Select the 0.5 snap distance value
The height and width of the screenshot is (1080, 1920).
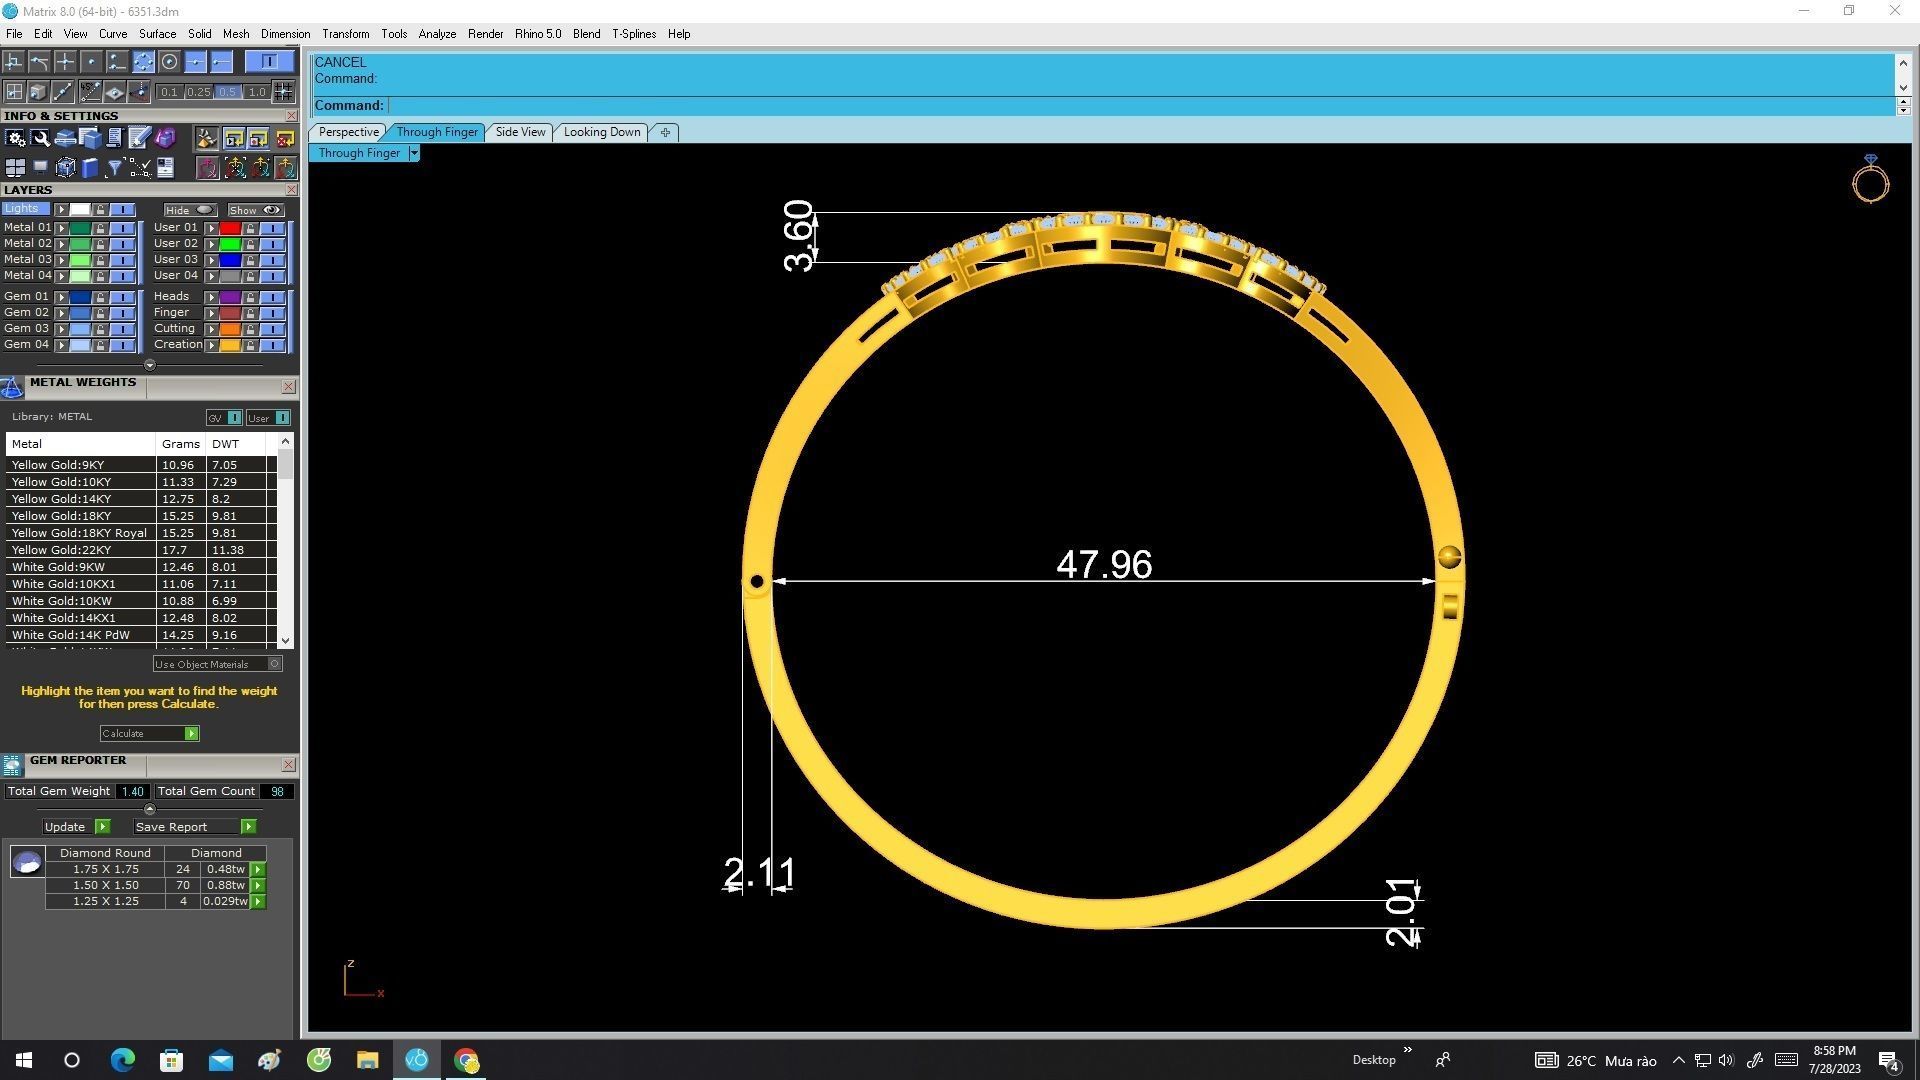[227, 92]
